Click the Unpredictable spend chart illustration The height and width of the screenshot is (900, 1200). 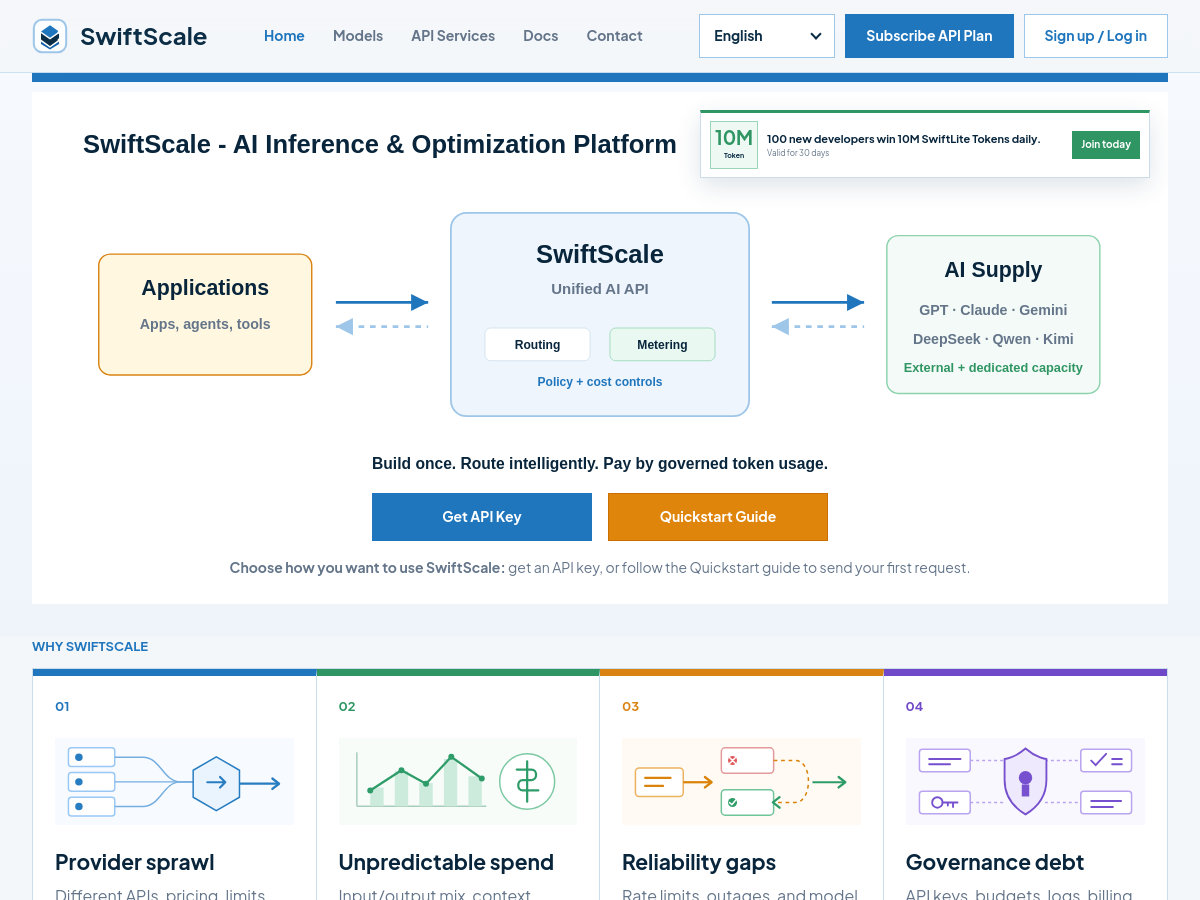click(x=458, y=781)
